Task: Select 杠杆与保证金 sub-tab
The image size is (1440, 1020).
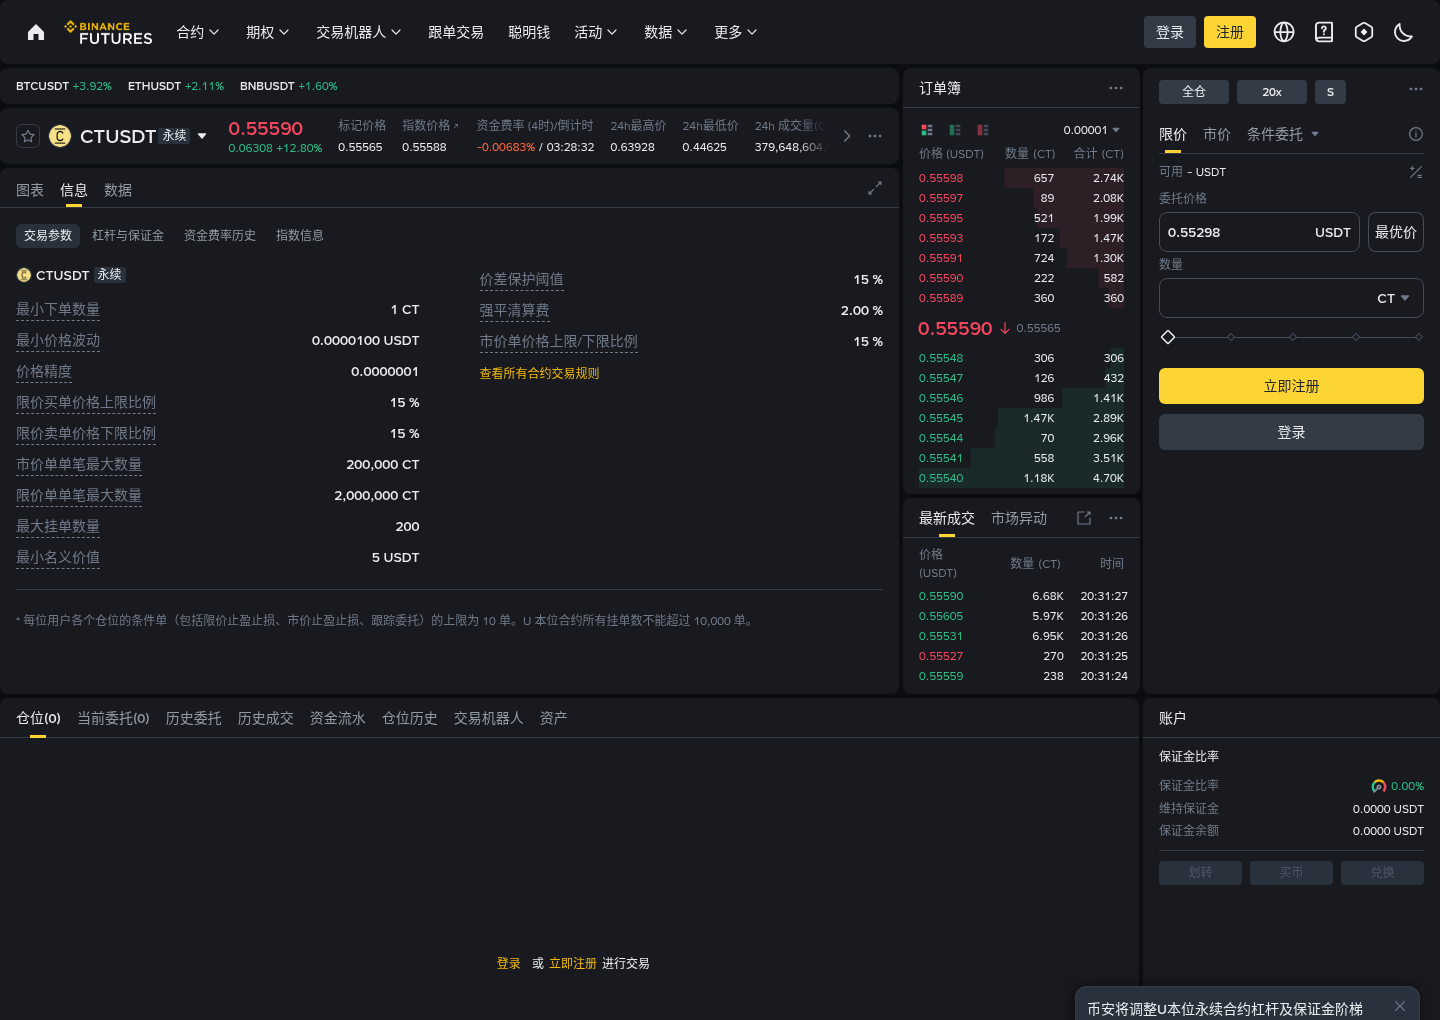Action: click(128, 235)
